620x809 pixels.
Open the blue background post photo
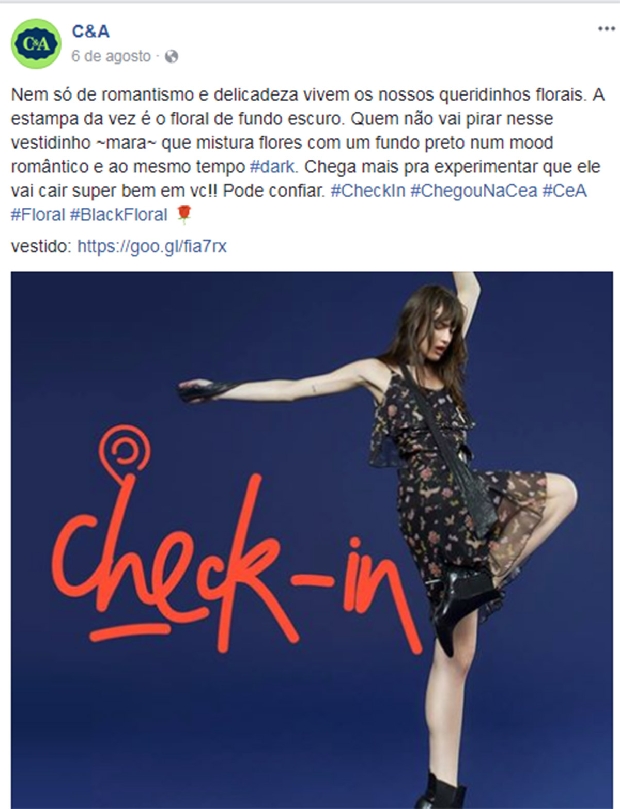tap(312, 540)
